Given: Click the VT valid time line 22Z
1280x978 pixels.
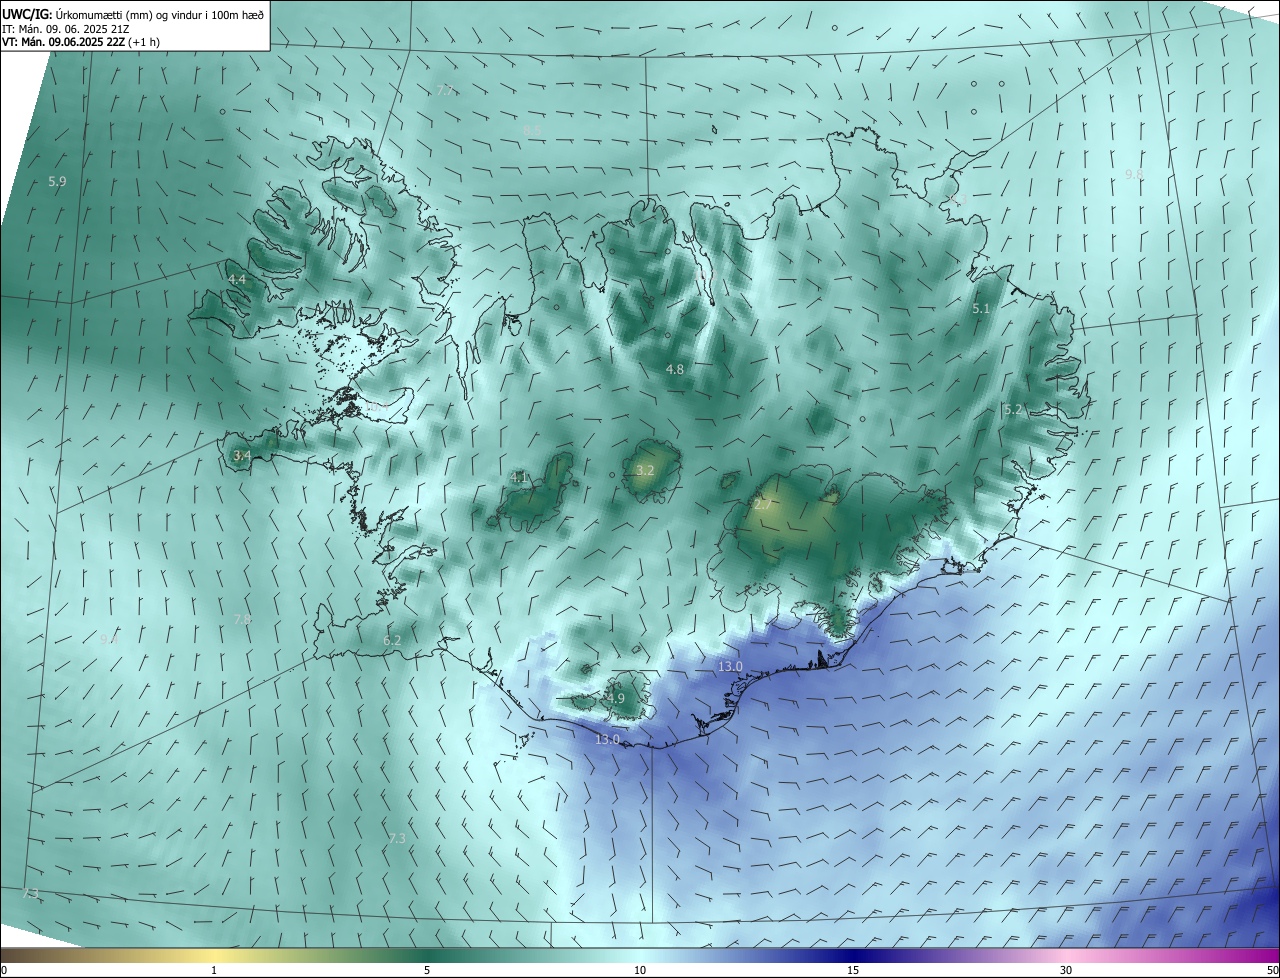Looking at the screenshot, I should 80,43.
